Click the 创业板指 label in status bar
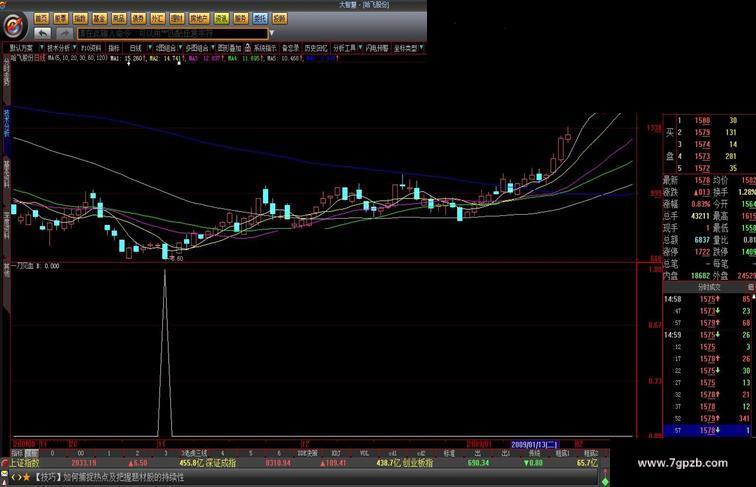 [418, 463]
